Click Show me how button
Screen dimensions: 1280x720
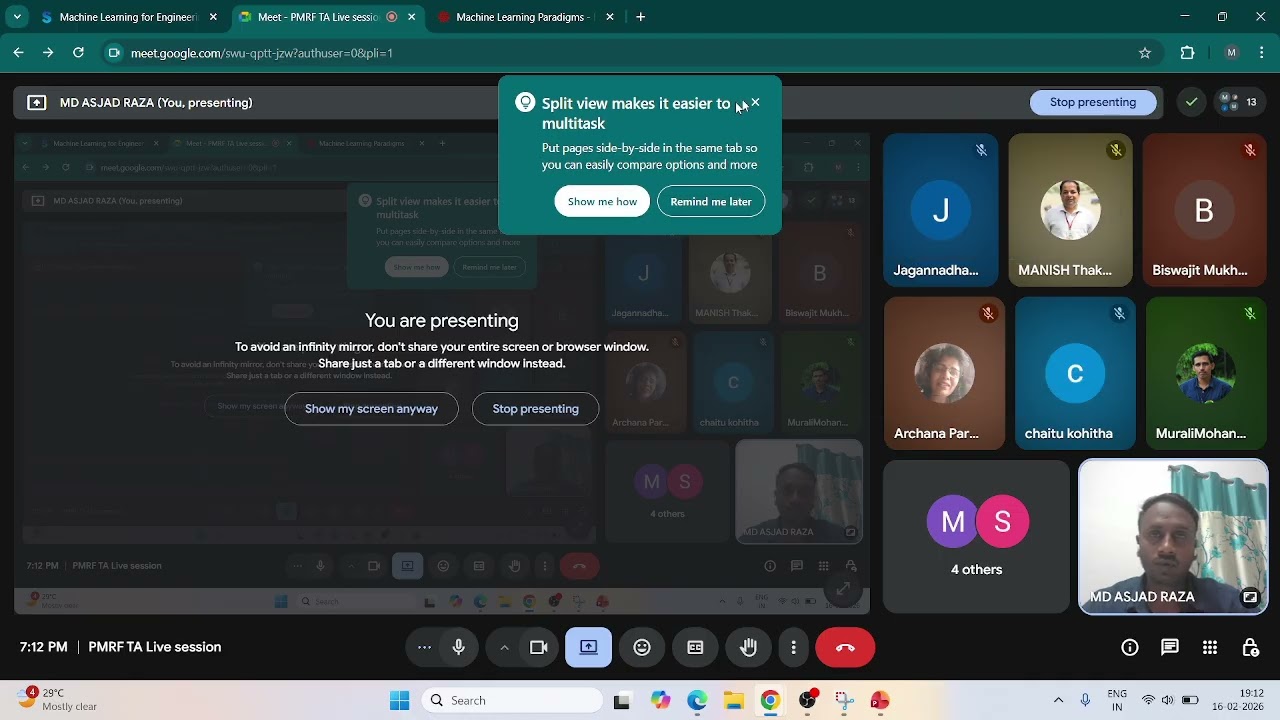[x=602, y=201]
